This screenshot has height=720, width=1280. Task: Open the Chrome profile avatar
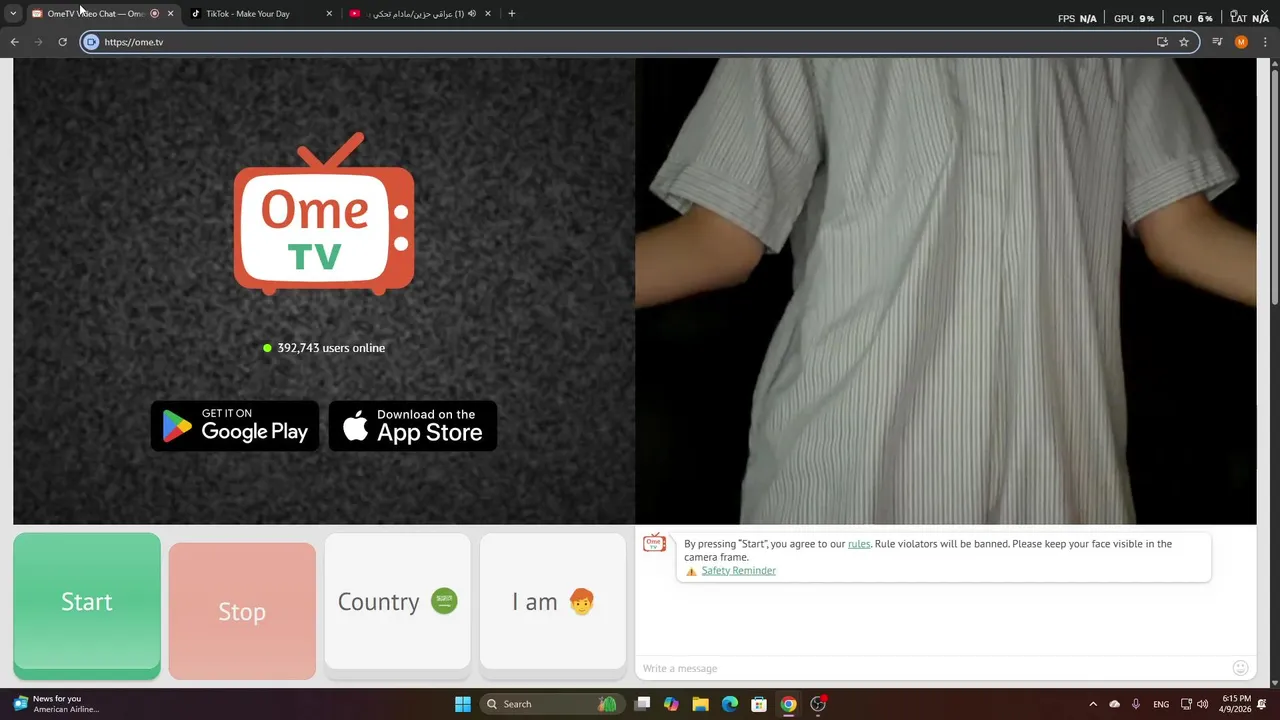pos(1241,42)
